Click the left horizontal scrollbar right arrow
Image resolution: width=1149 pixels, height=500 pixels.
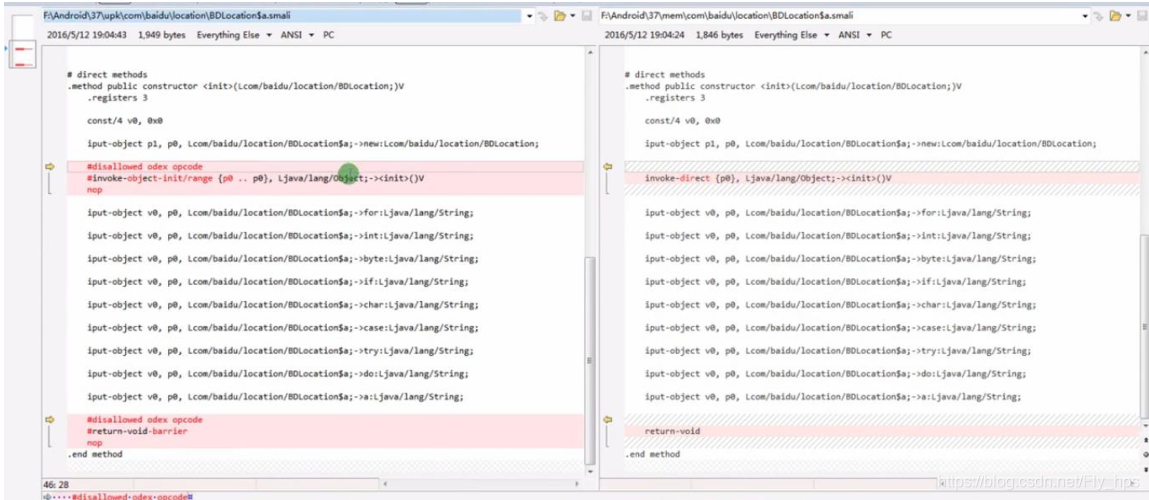(579, 484)
